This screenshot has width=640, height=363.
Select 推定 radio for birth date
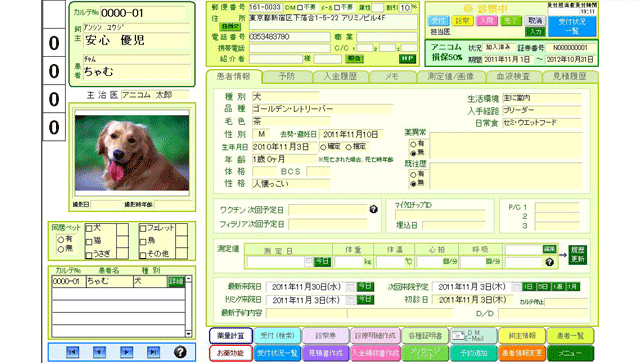coord(349,147)
